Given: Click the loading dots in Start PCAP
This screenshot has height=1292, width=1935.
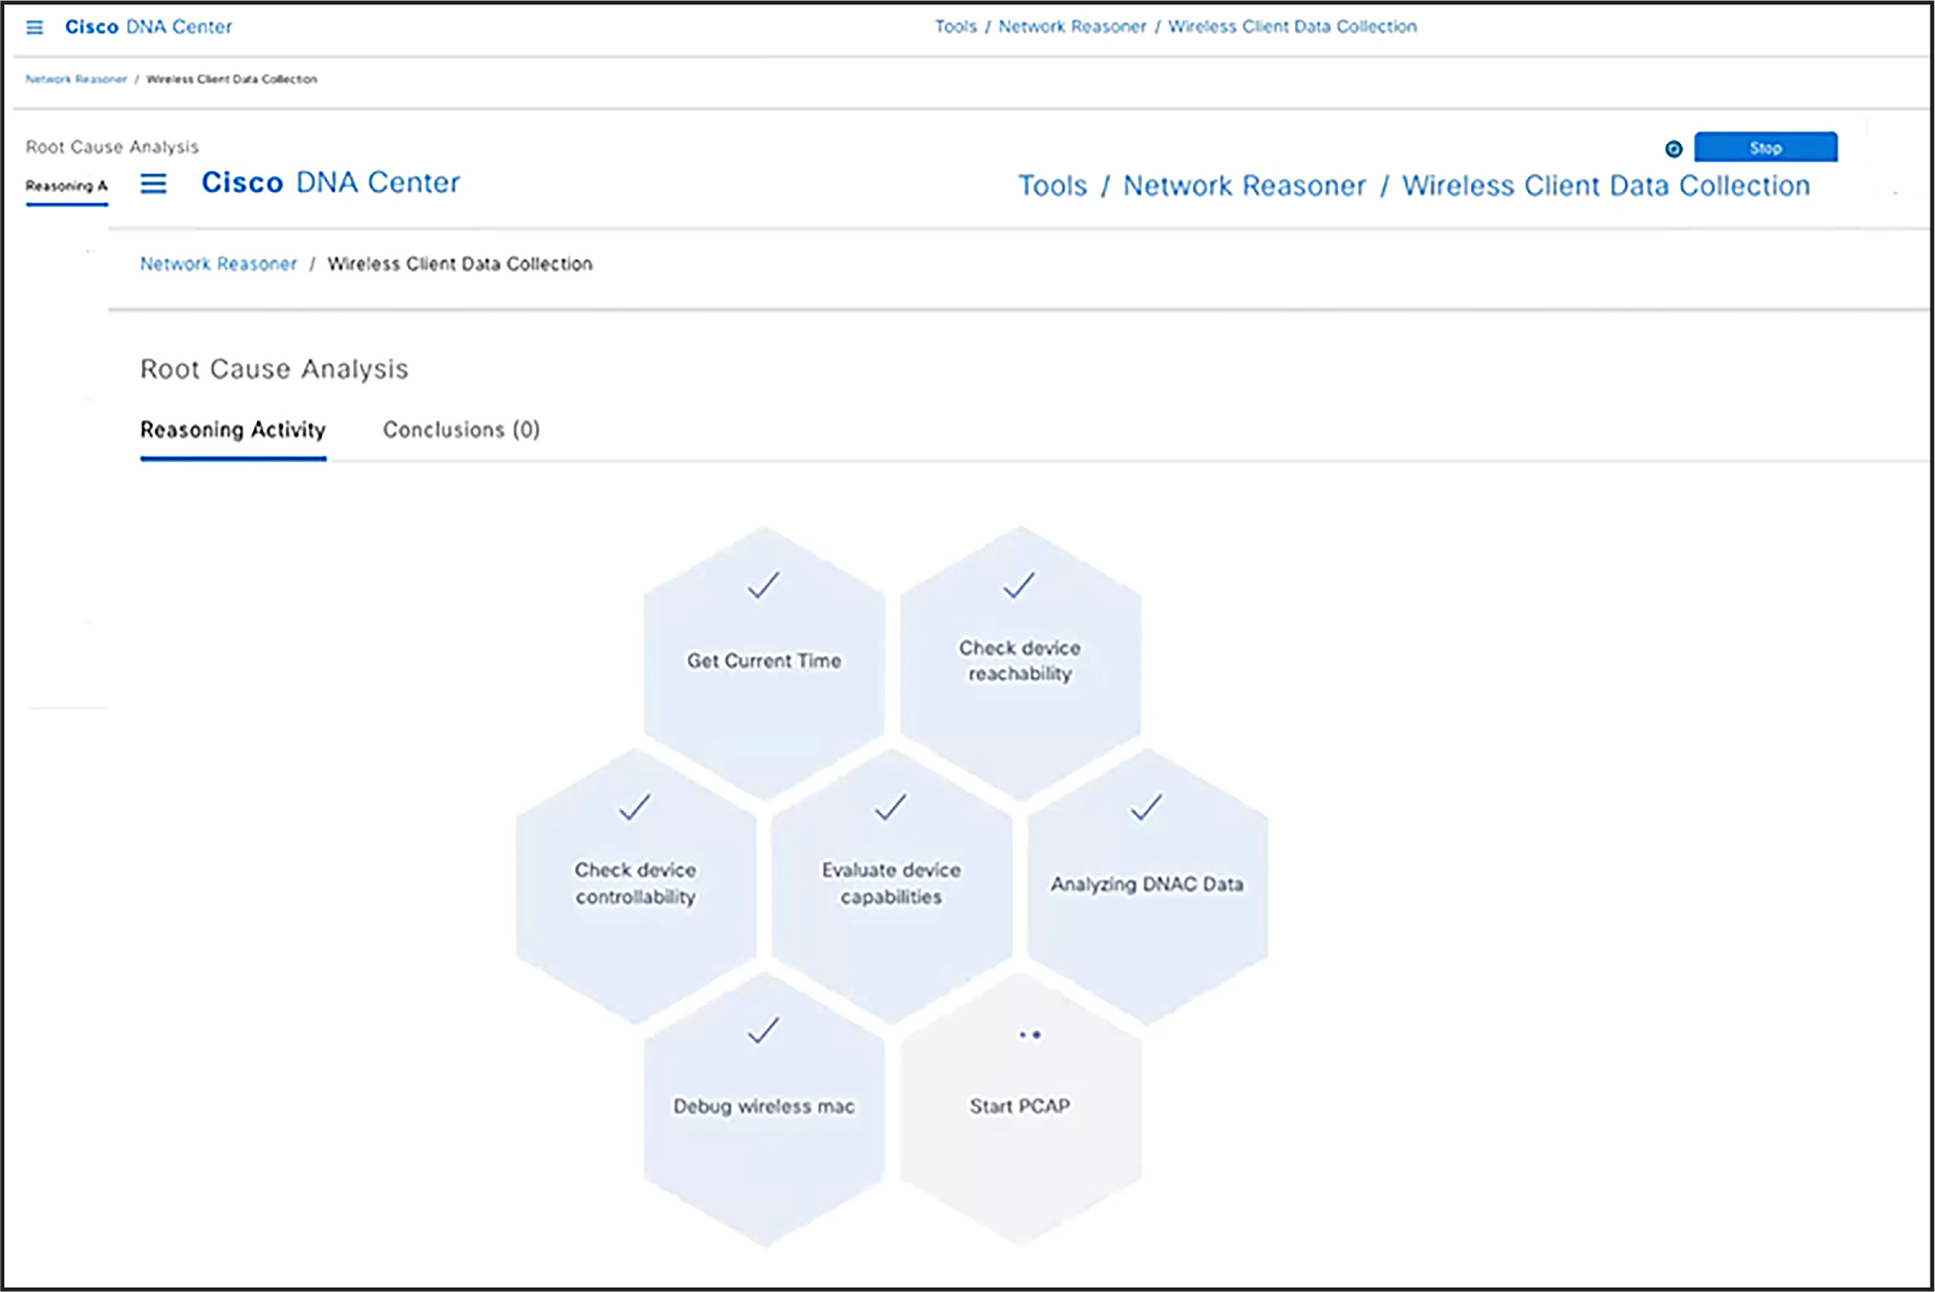Looking at the screenshot, I should click(x=1030, y=1035).
